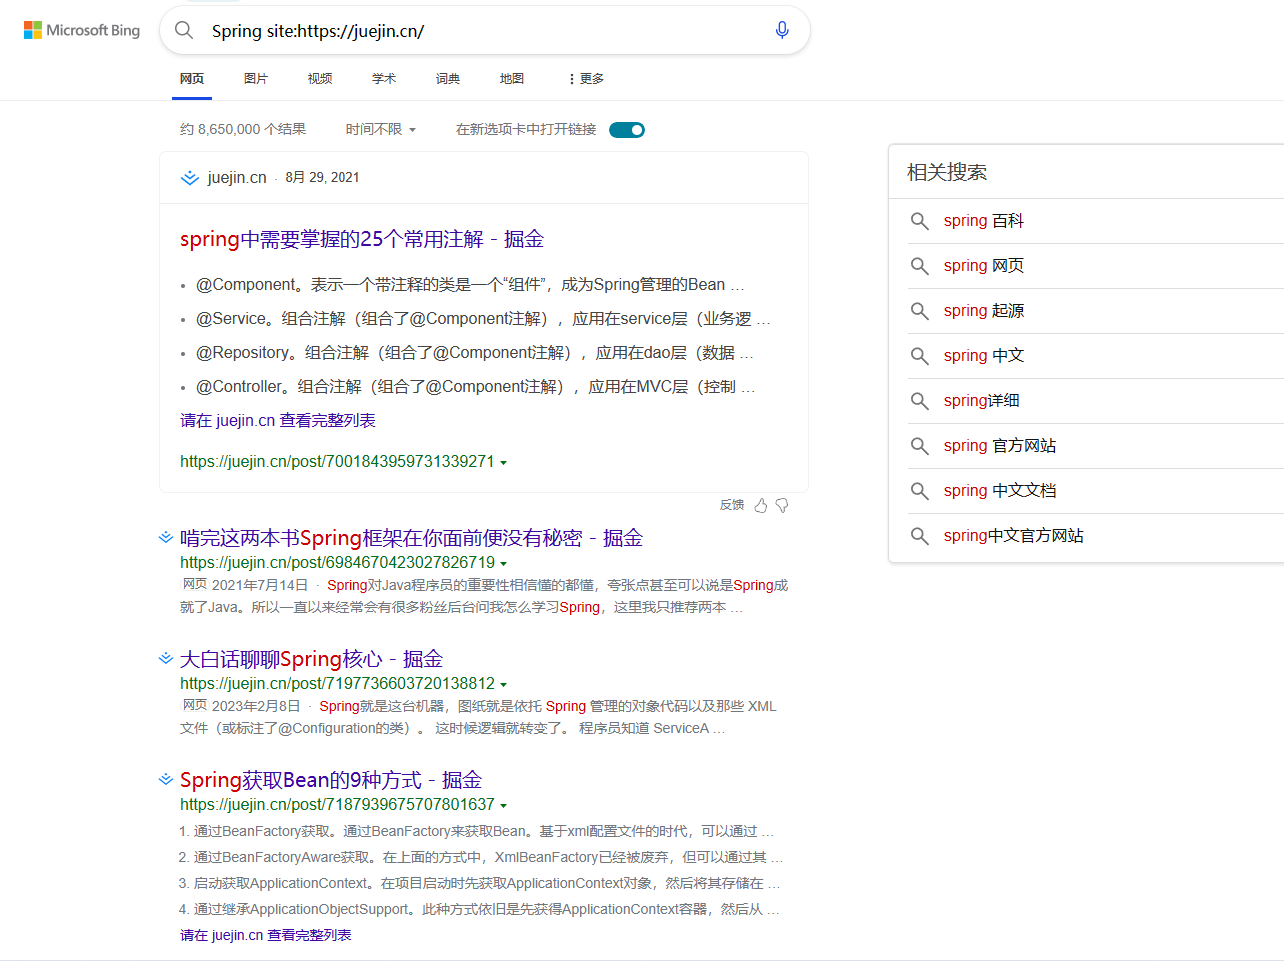Click magnifier icon next to spring 百科
Screen dimensions: 1284x961
click(920, 221)
